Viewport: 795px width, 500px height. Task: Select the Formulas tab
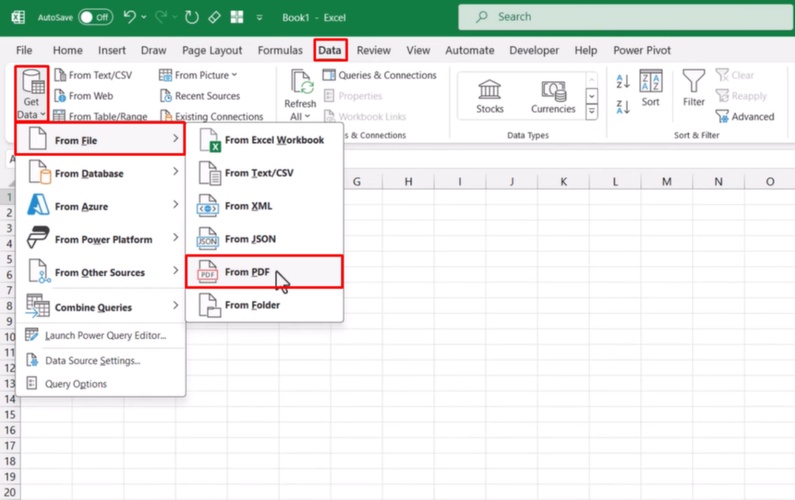(280, 50)
